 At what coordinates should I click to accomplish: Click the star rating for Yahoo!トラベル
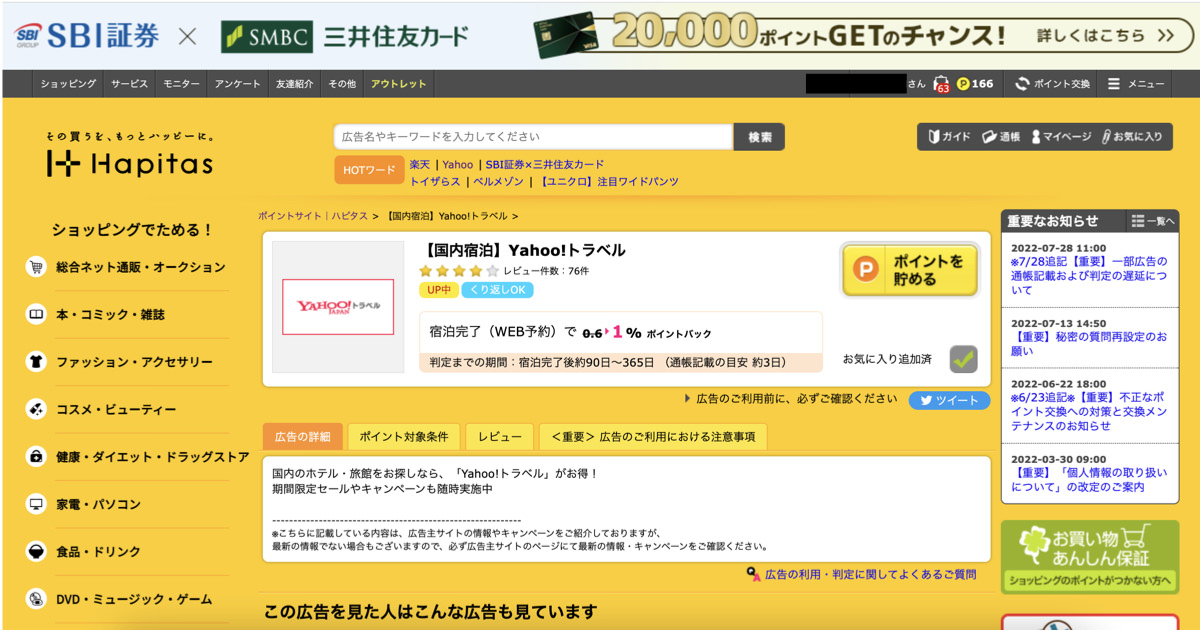click(x=459, y=271)
